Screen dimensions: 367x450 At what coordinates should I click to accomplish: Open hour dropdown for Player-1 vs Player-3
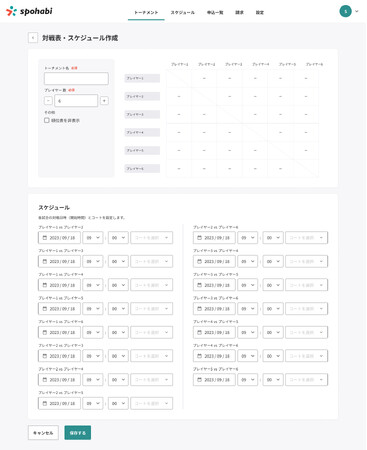pos(93,261)
